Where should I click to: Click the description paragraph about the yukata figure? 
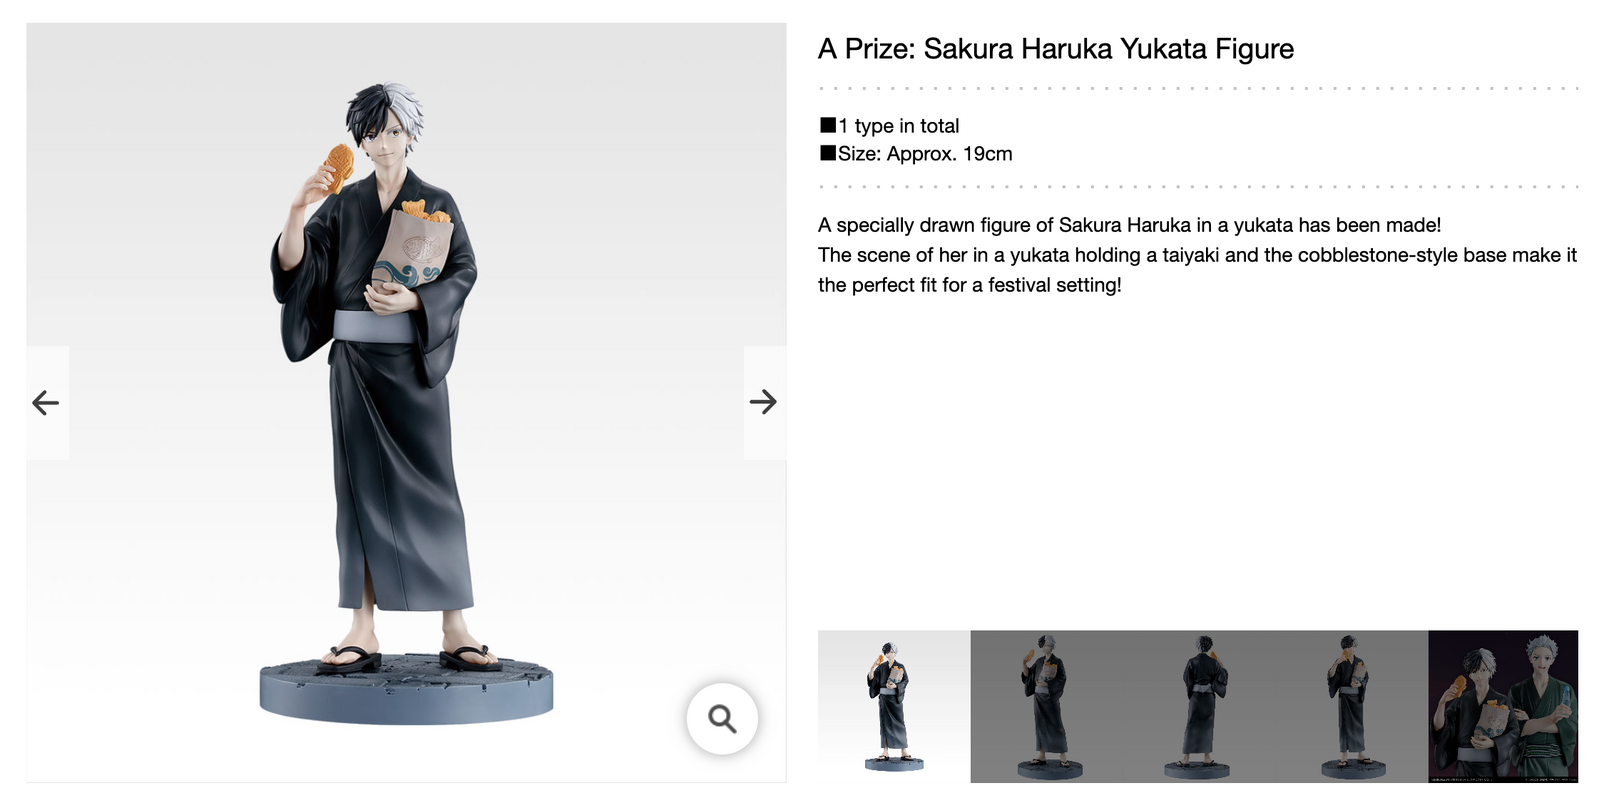click(1197, 255)
